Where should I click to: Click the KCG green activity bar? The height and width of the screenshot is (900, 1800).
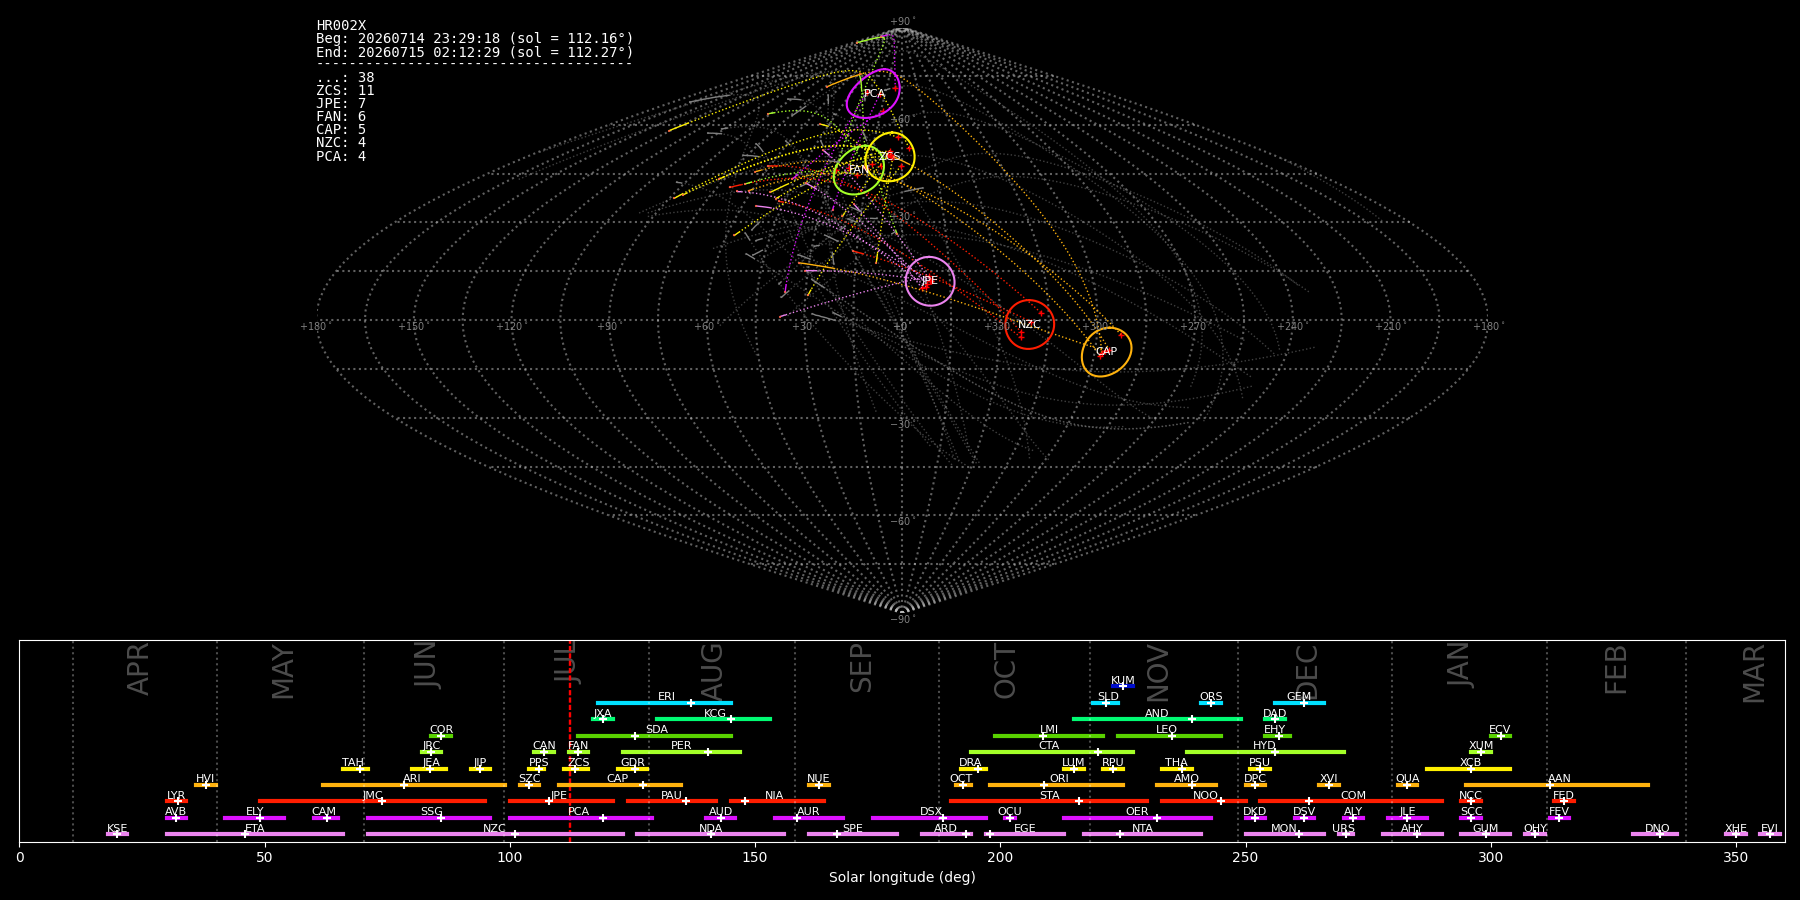pyautogui.click(x=713, y=719)
